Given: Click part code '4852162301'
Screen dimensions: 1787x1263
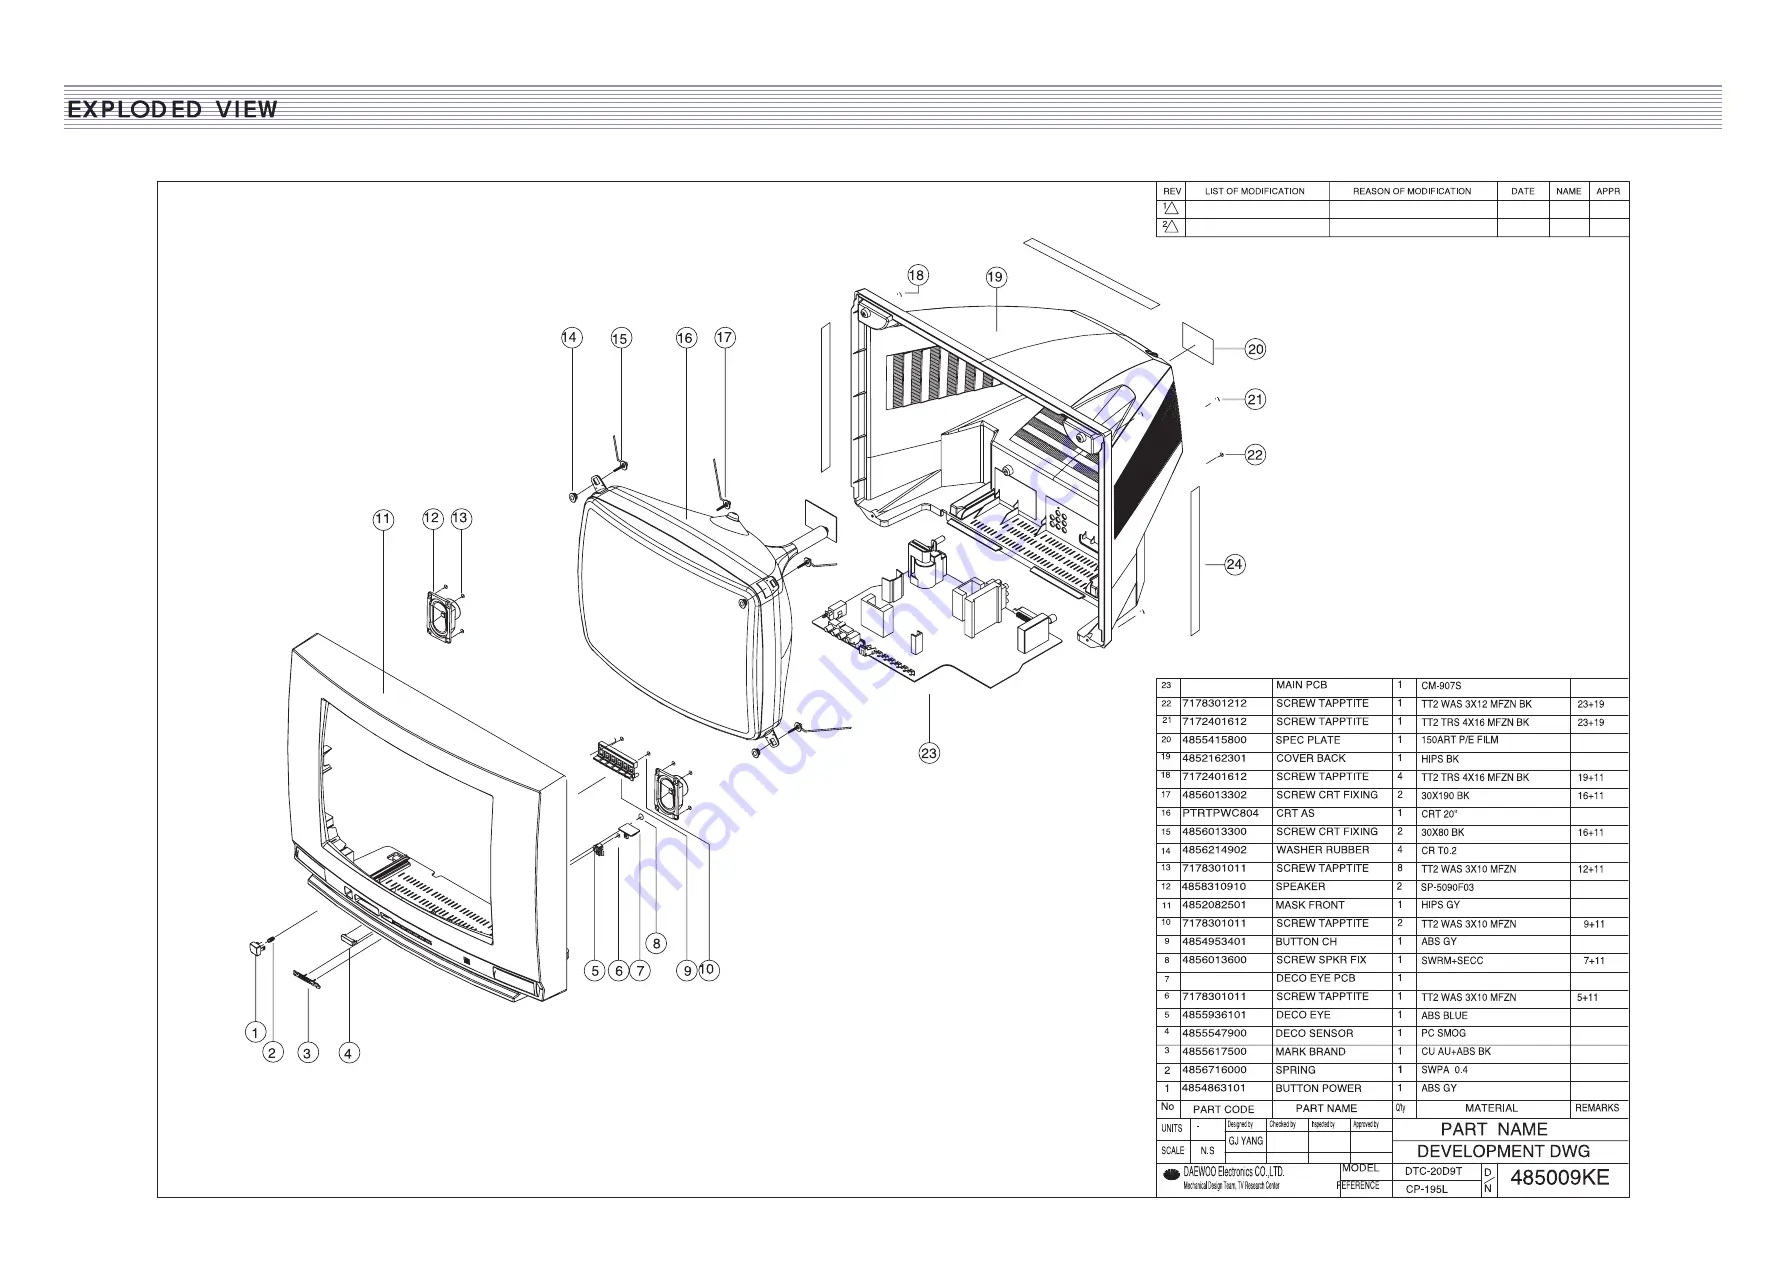Looking at the screenshot, I should (1214, 758).
